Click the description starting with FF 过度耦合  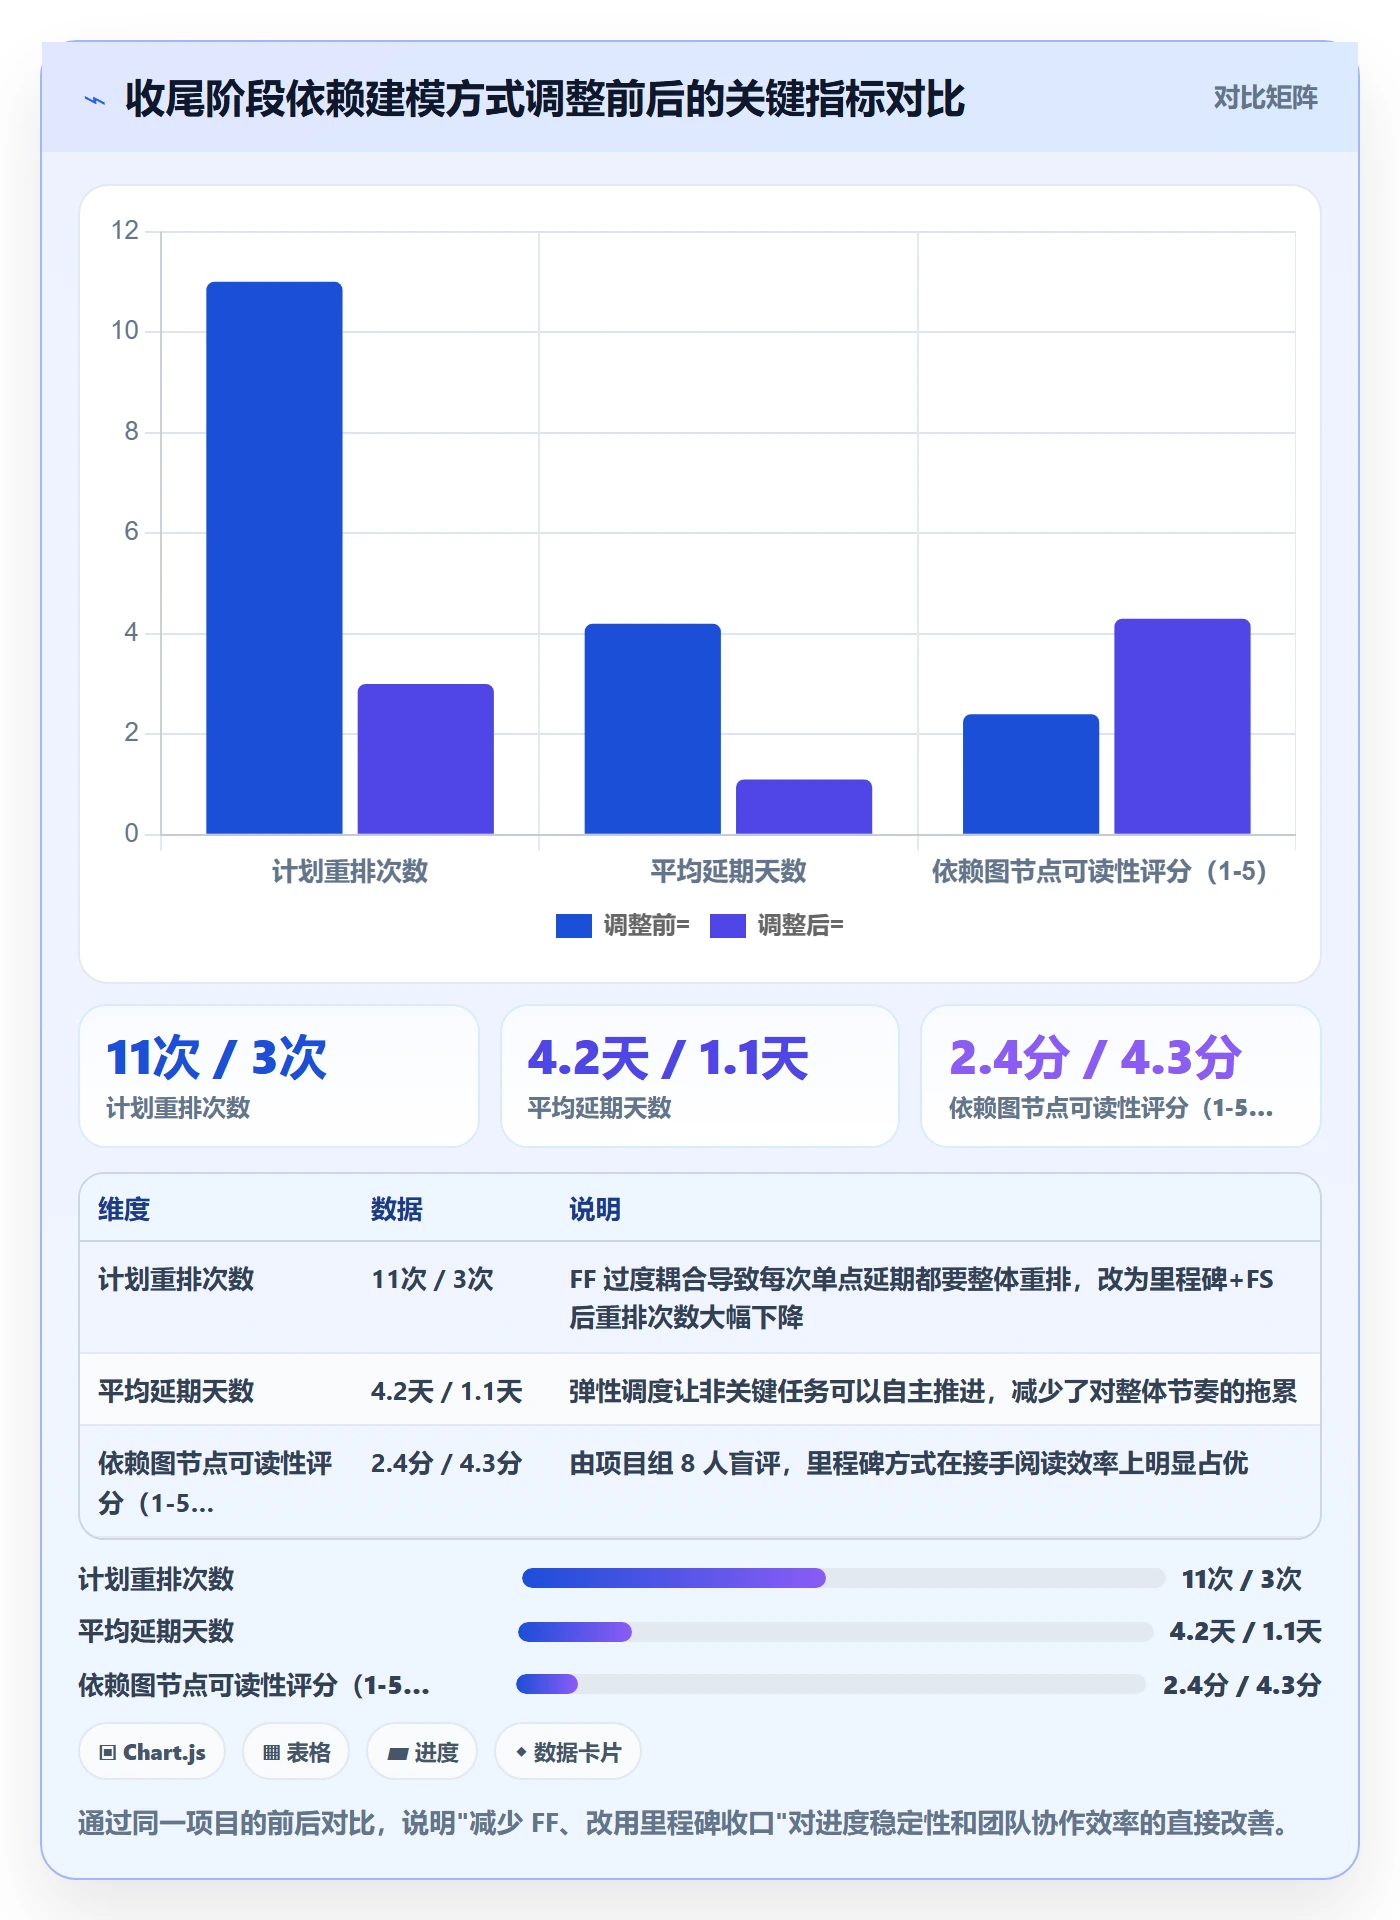coord(921,1298)
